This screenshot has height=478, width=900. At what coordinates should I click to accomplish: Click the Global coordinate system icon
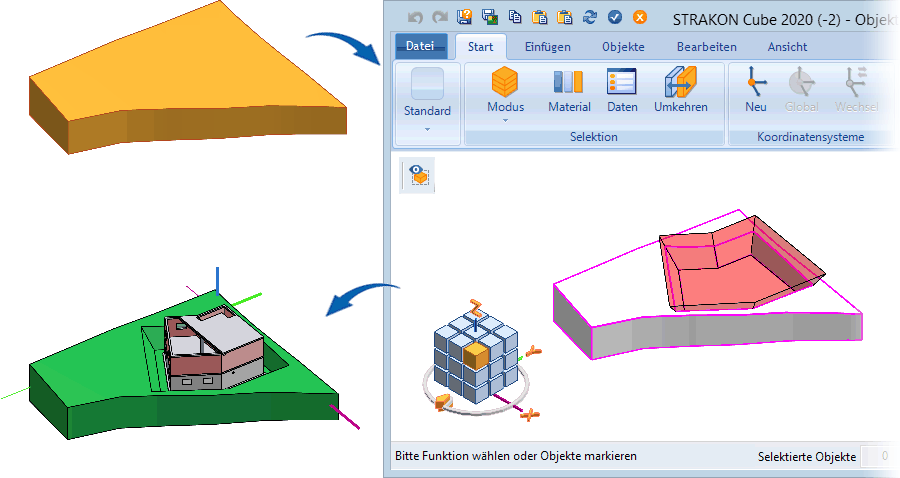801,84
